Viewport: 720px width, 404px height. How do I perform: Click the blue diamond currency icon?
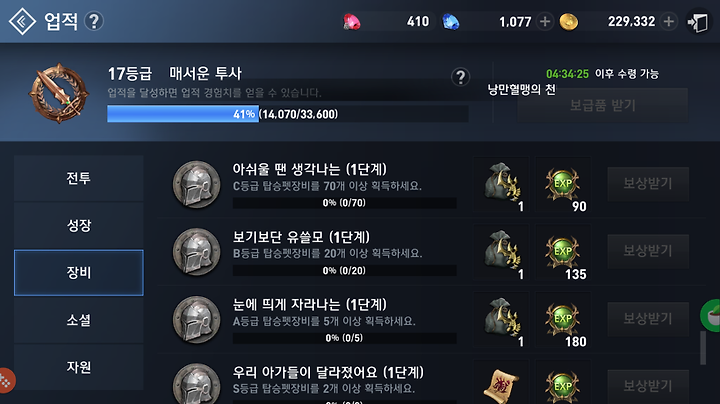450,22
